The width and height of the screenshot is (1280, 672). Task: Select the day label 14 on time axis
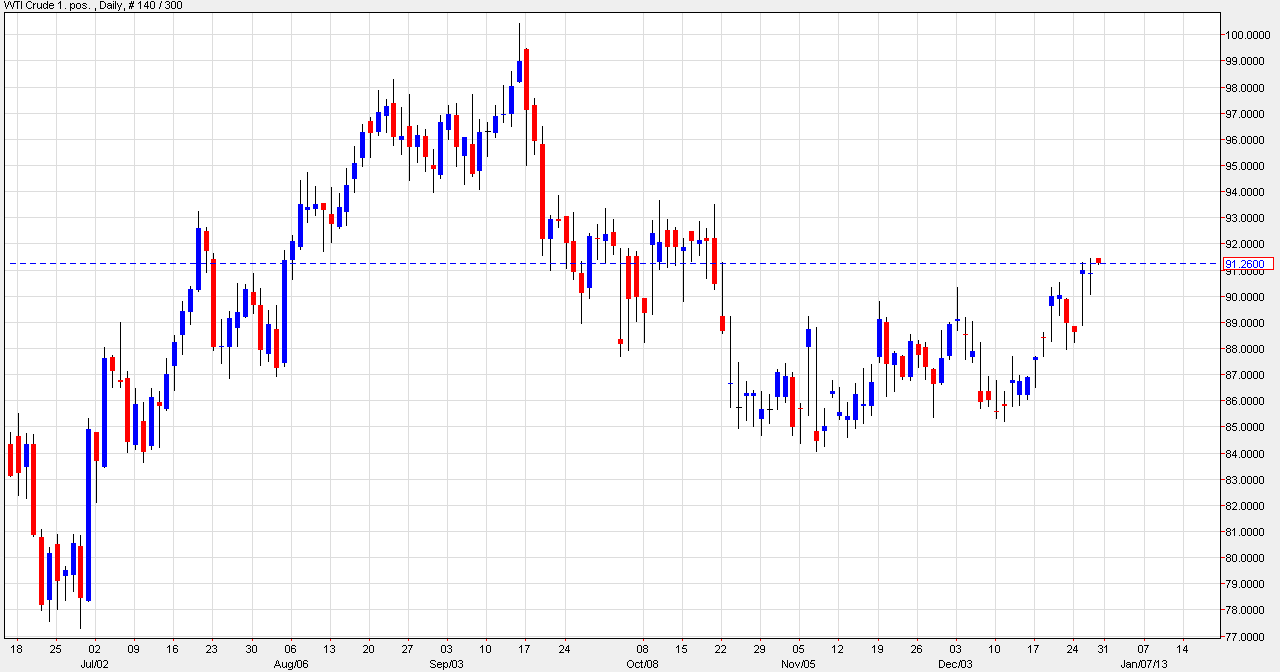1182,647
